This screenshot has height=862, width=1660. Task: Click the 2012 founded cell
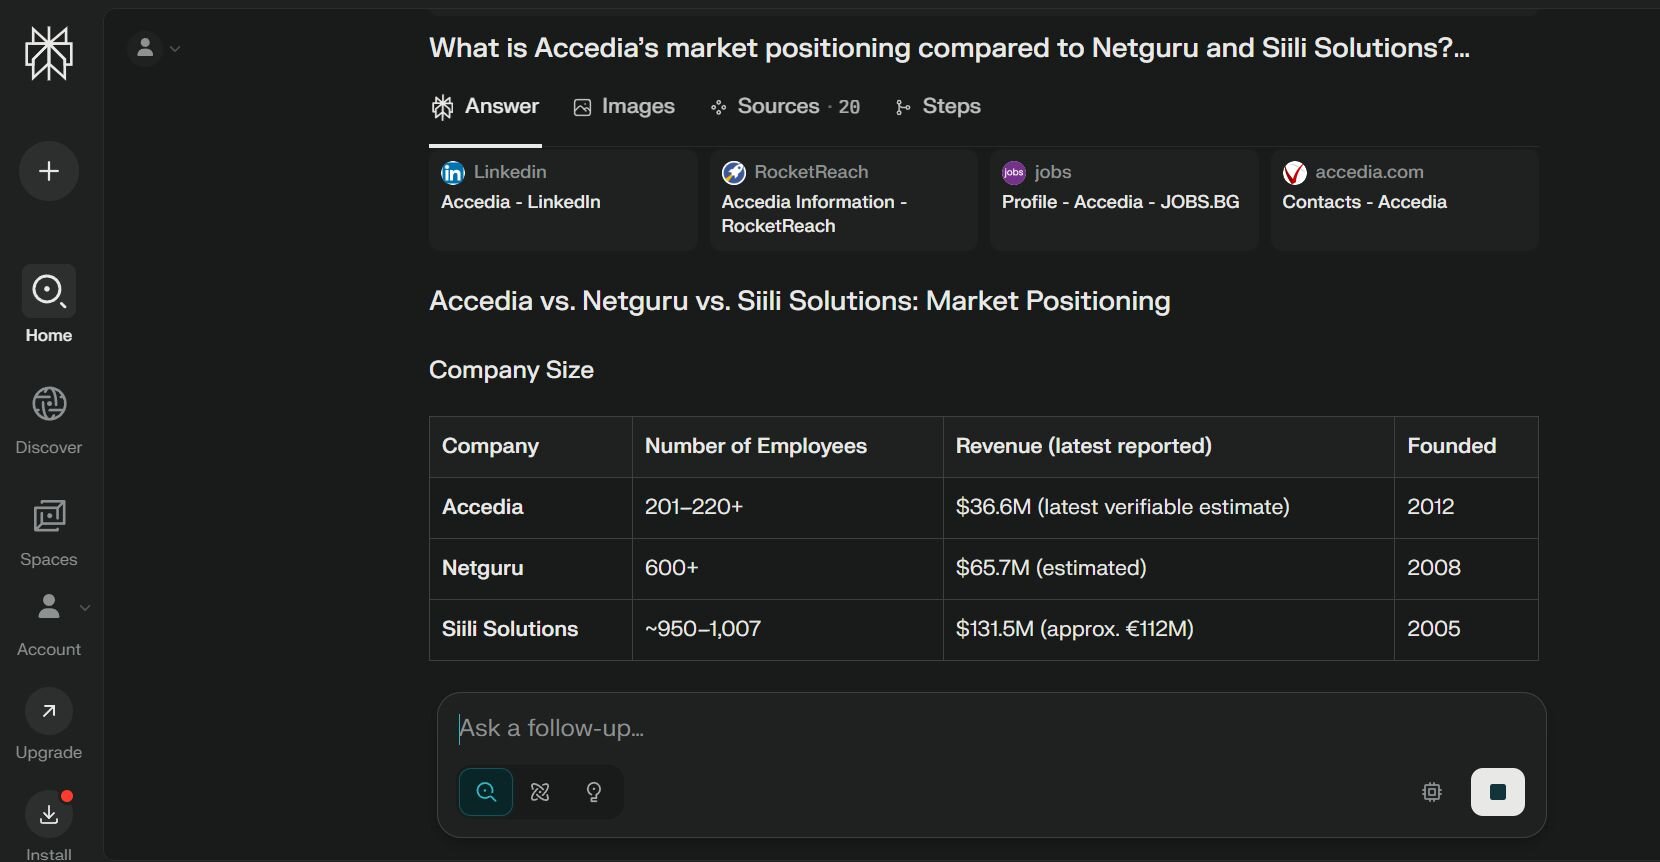coord(1466,507)
